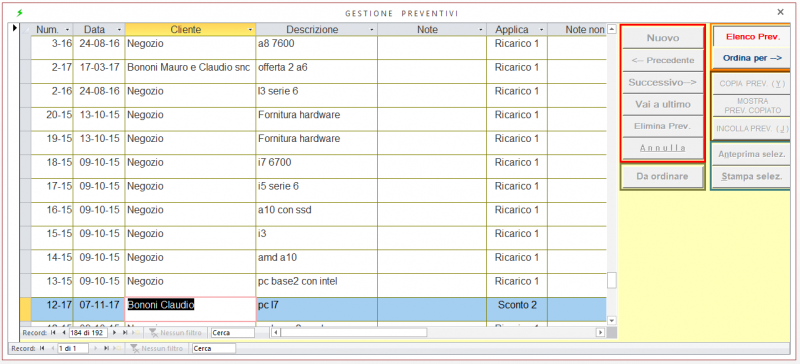The width and height of the screenshot is (800, 364).
Task: Click the pc base2 con intel description cell
Action: [317, 285]
